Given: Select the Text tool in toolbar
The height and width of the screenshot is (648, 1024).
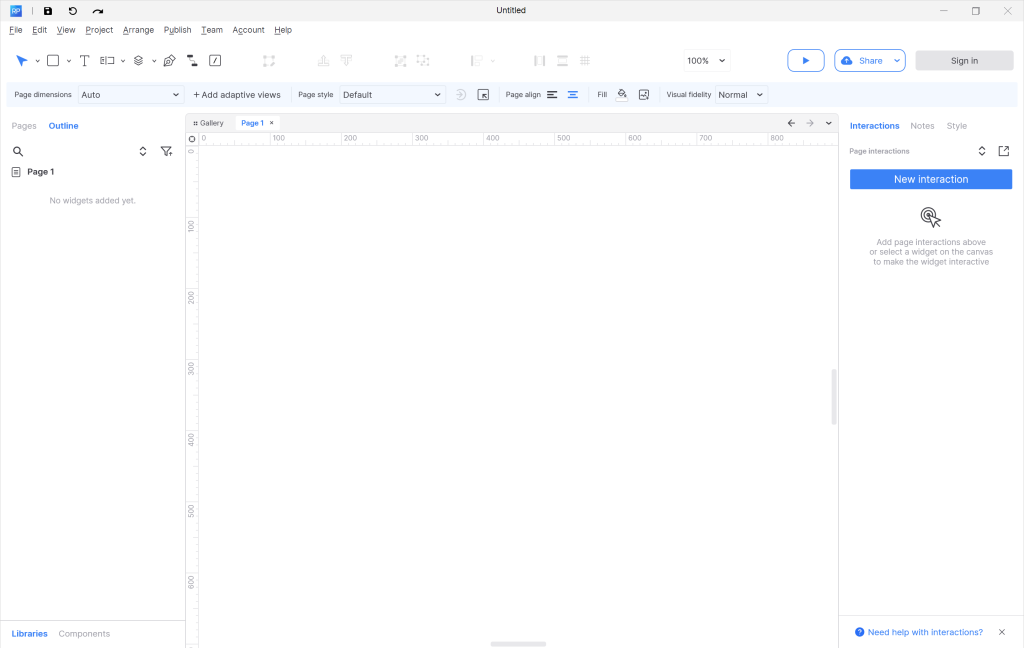Looking at the screenshot, I should point(84,61).
